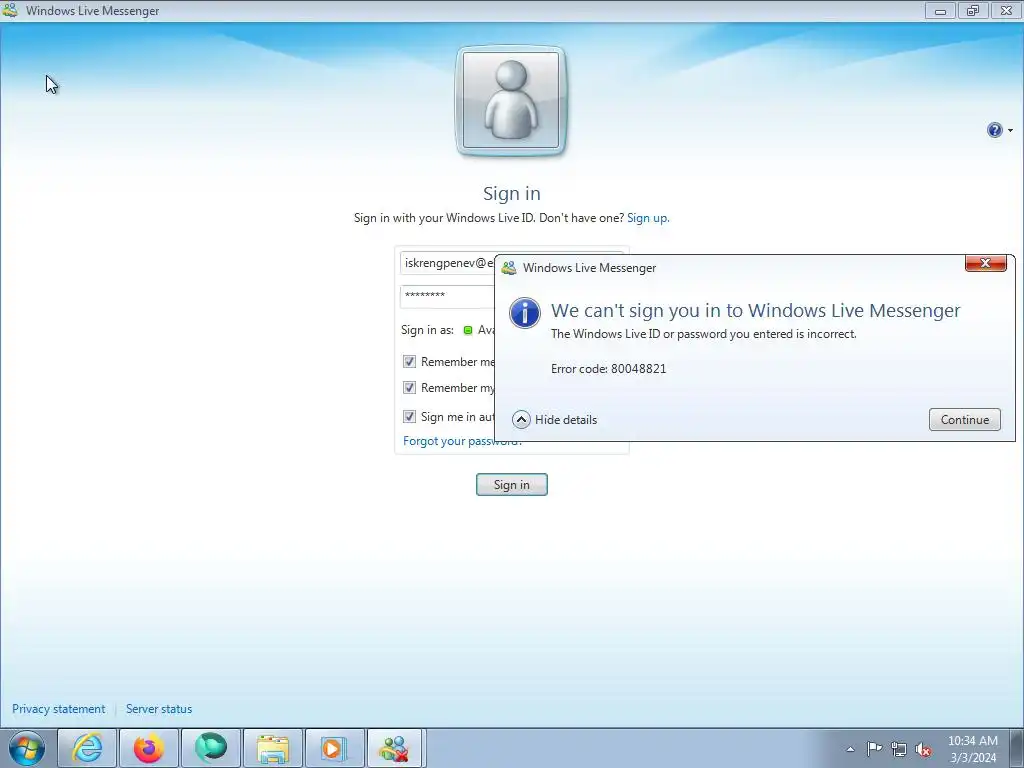Click Windows Live Messenger taskbar icon
The image size is (1024, 768).
click(396, 748)
